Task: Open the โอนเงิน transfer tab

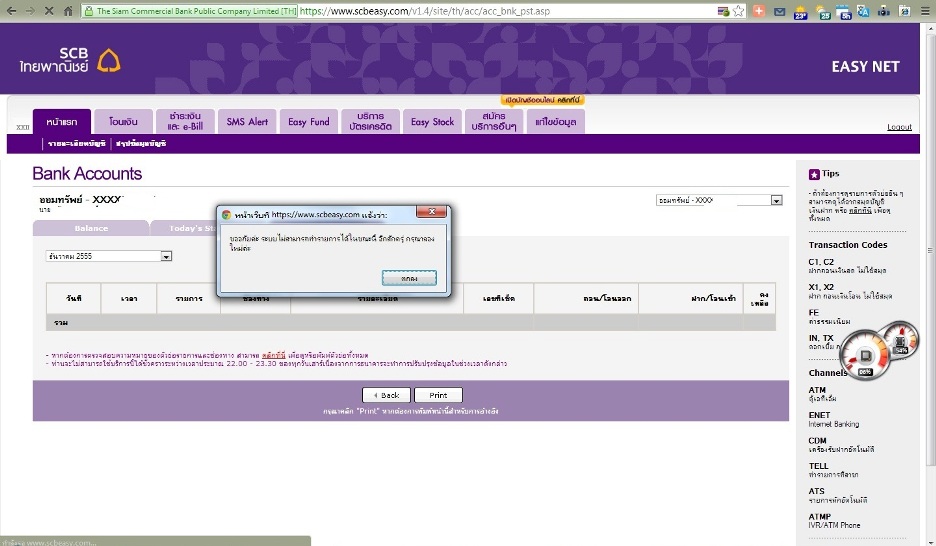Action: coord(124,122)
